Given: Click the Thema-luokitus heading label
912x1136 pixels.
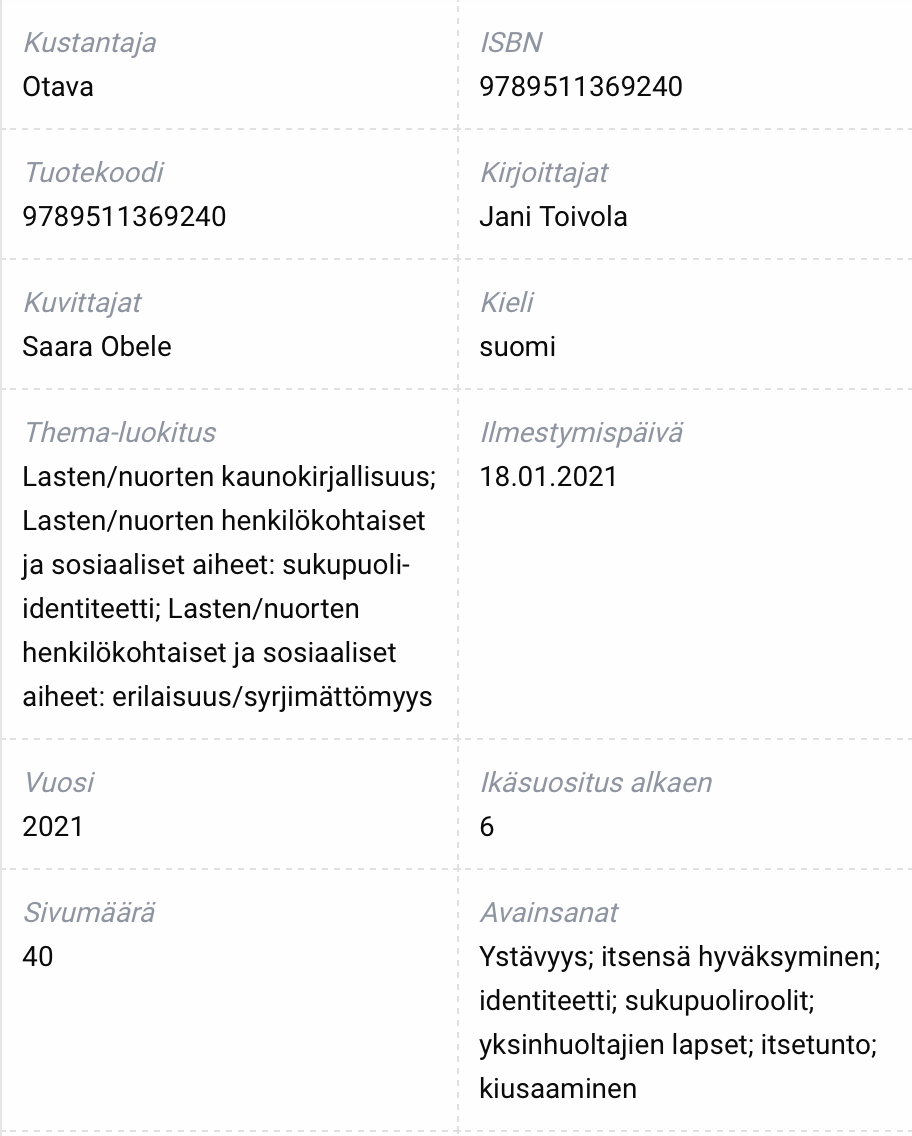Looking at the screenshot, I should [x=120, y=433].
